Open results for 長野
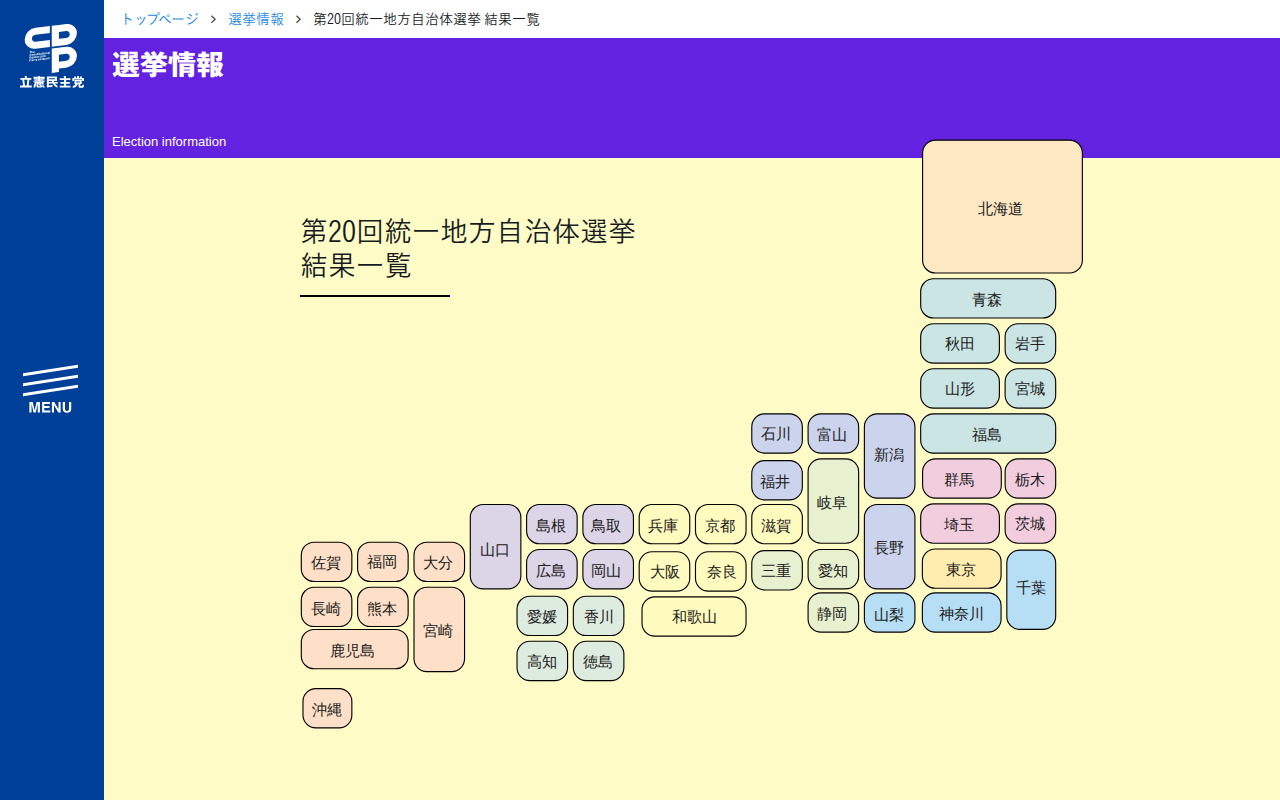This screenshot has width=1280, height=800. pyautogui.click(x=889, y=547)
